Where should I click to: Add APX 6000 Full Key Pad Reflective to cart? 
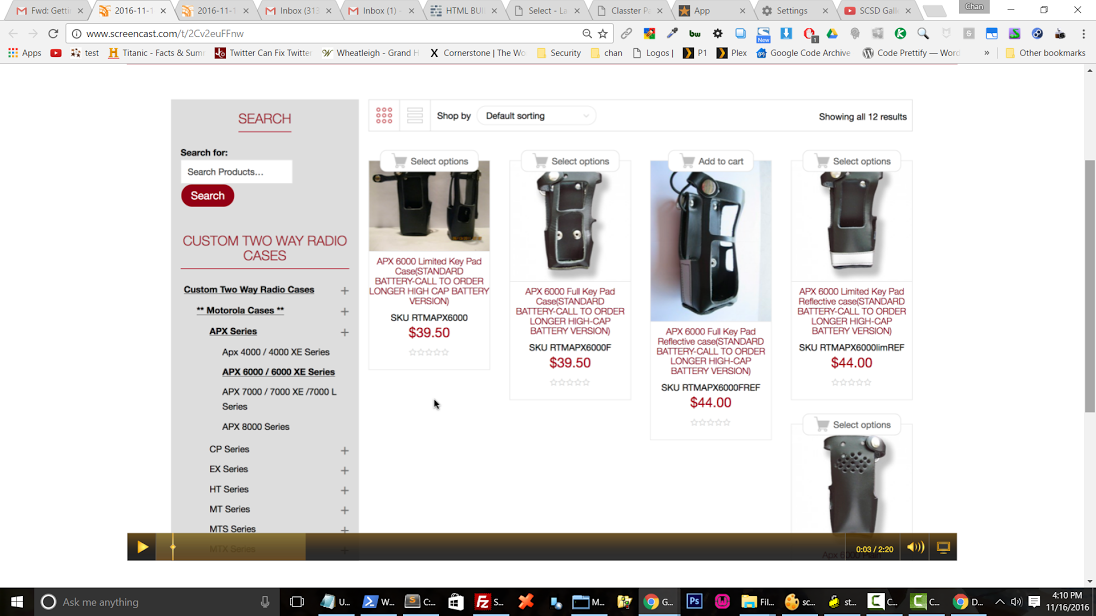[x=711, y=161]
